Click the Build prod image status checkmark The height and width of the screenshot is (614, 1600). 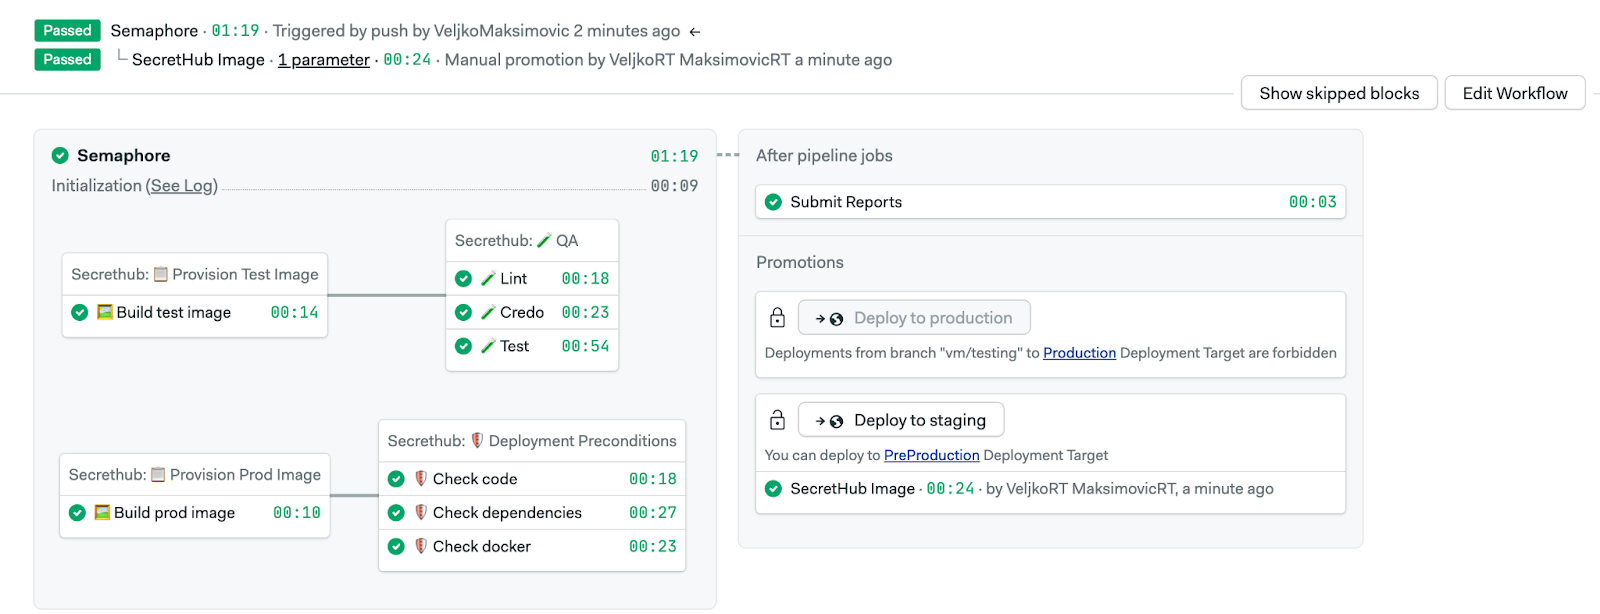click(x=77, y=513)
